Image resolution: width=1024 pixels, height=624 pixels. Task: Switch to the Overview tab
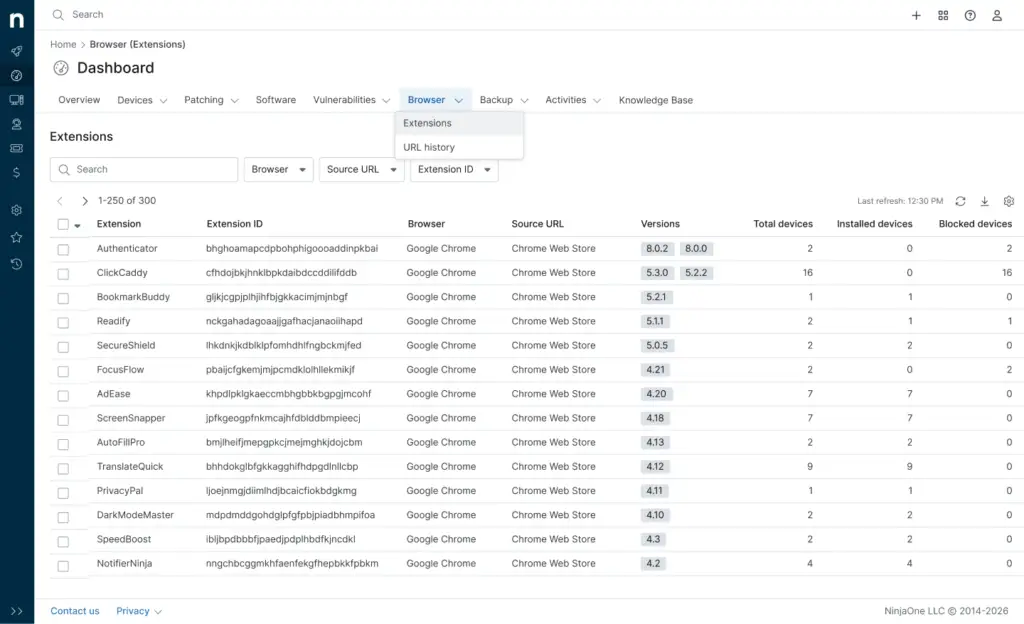tap(79, 100)
